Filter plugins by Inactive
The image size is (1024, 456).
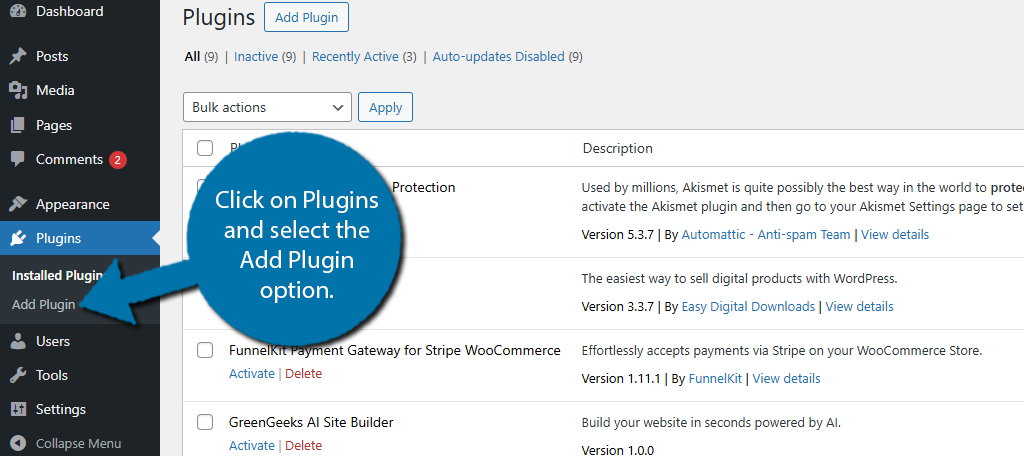point(256,57)
